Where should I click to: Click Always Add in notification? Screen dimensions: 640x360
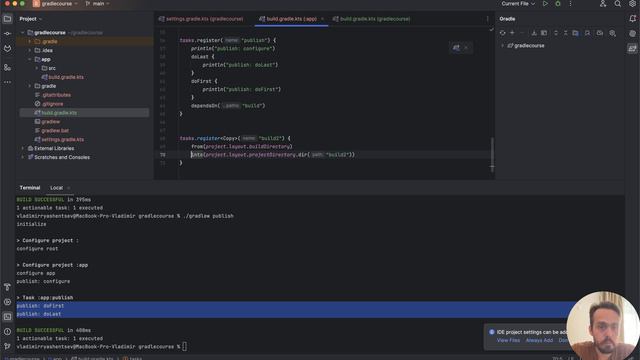coord(539,340)
